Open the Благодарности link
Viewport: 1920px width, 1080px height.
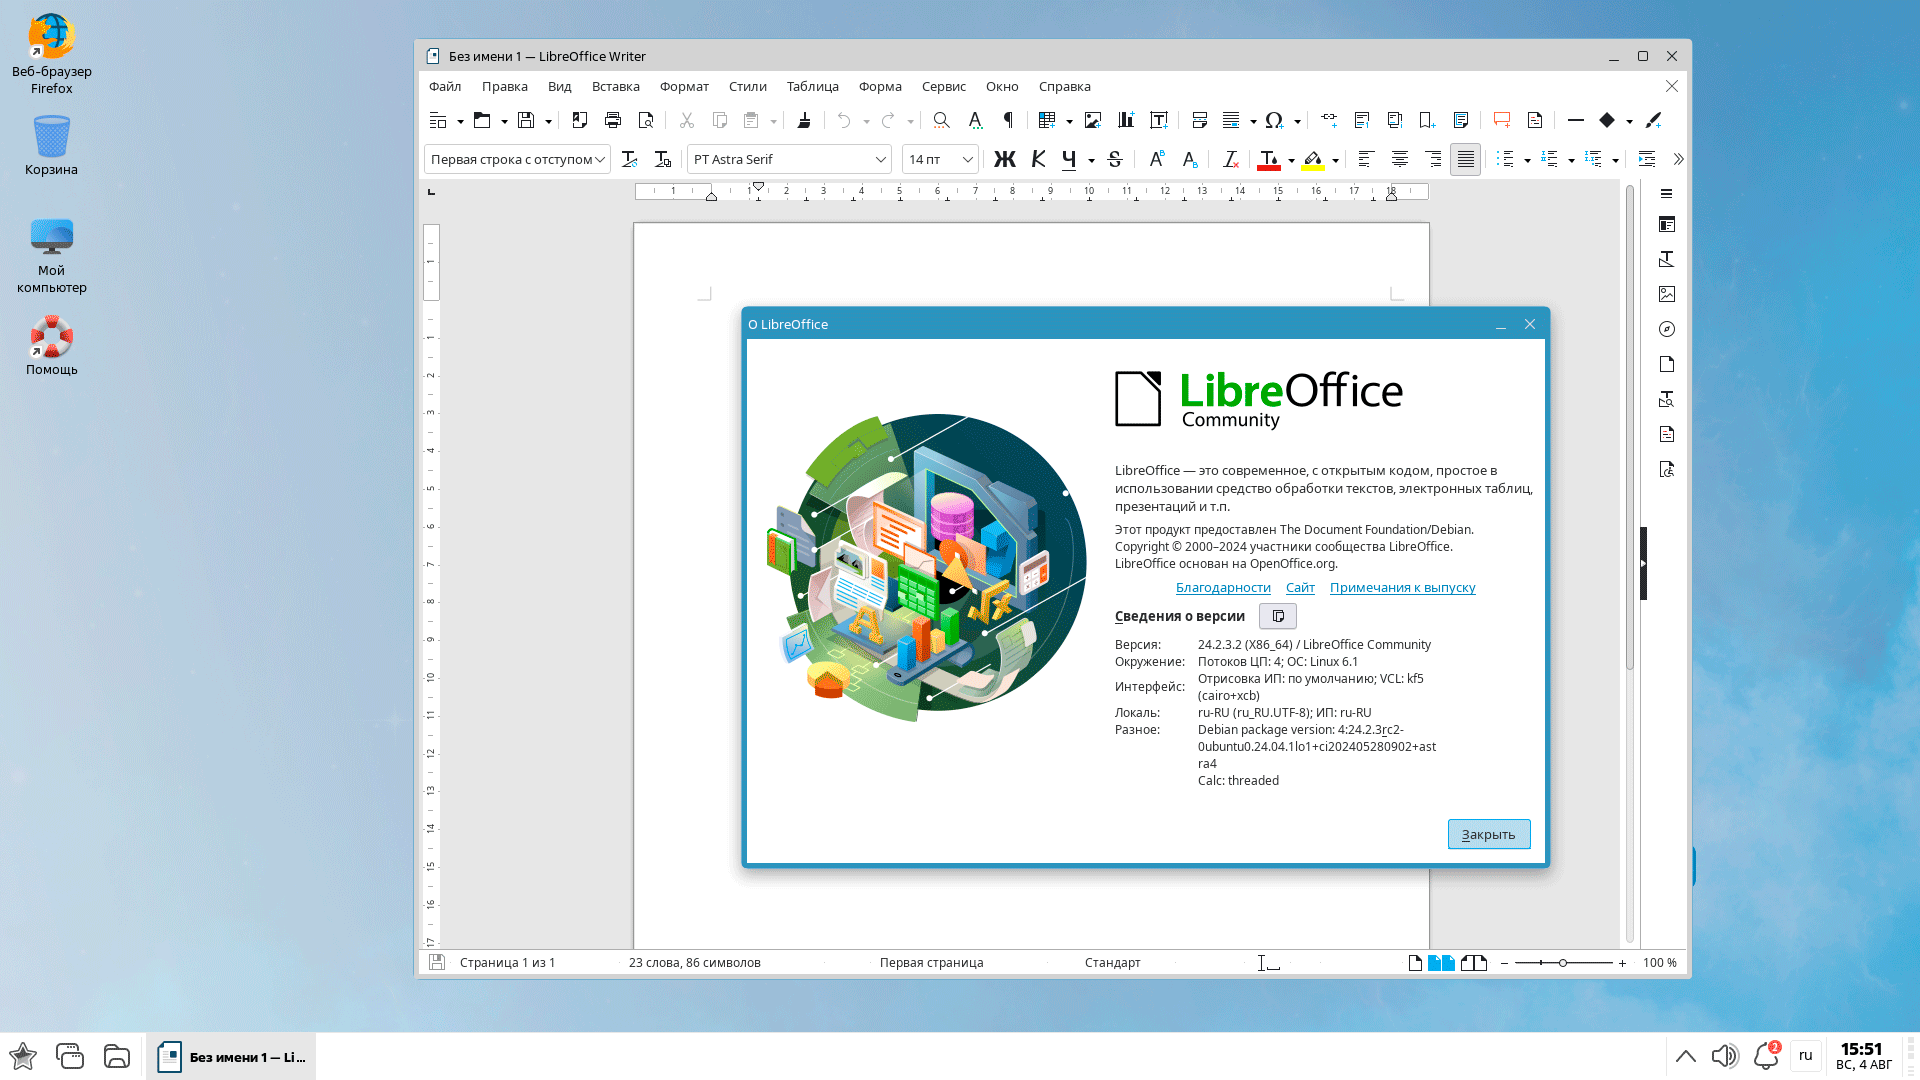coord(1222,588)
